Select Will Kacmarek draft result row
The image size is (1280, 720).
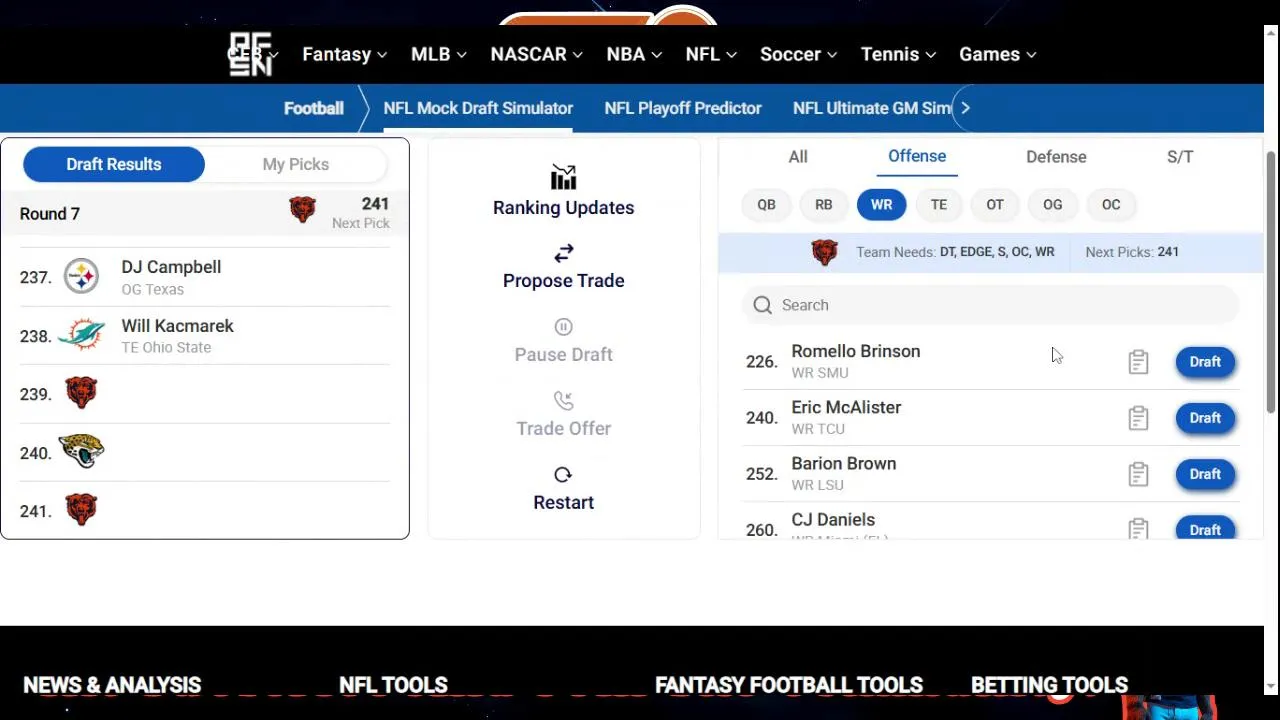(x=205, y=336)
